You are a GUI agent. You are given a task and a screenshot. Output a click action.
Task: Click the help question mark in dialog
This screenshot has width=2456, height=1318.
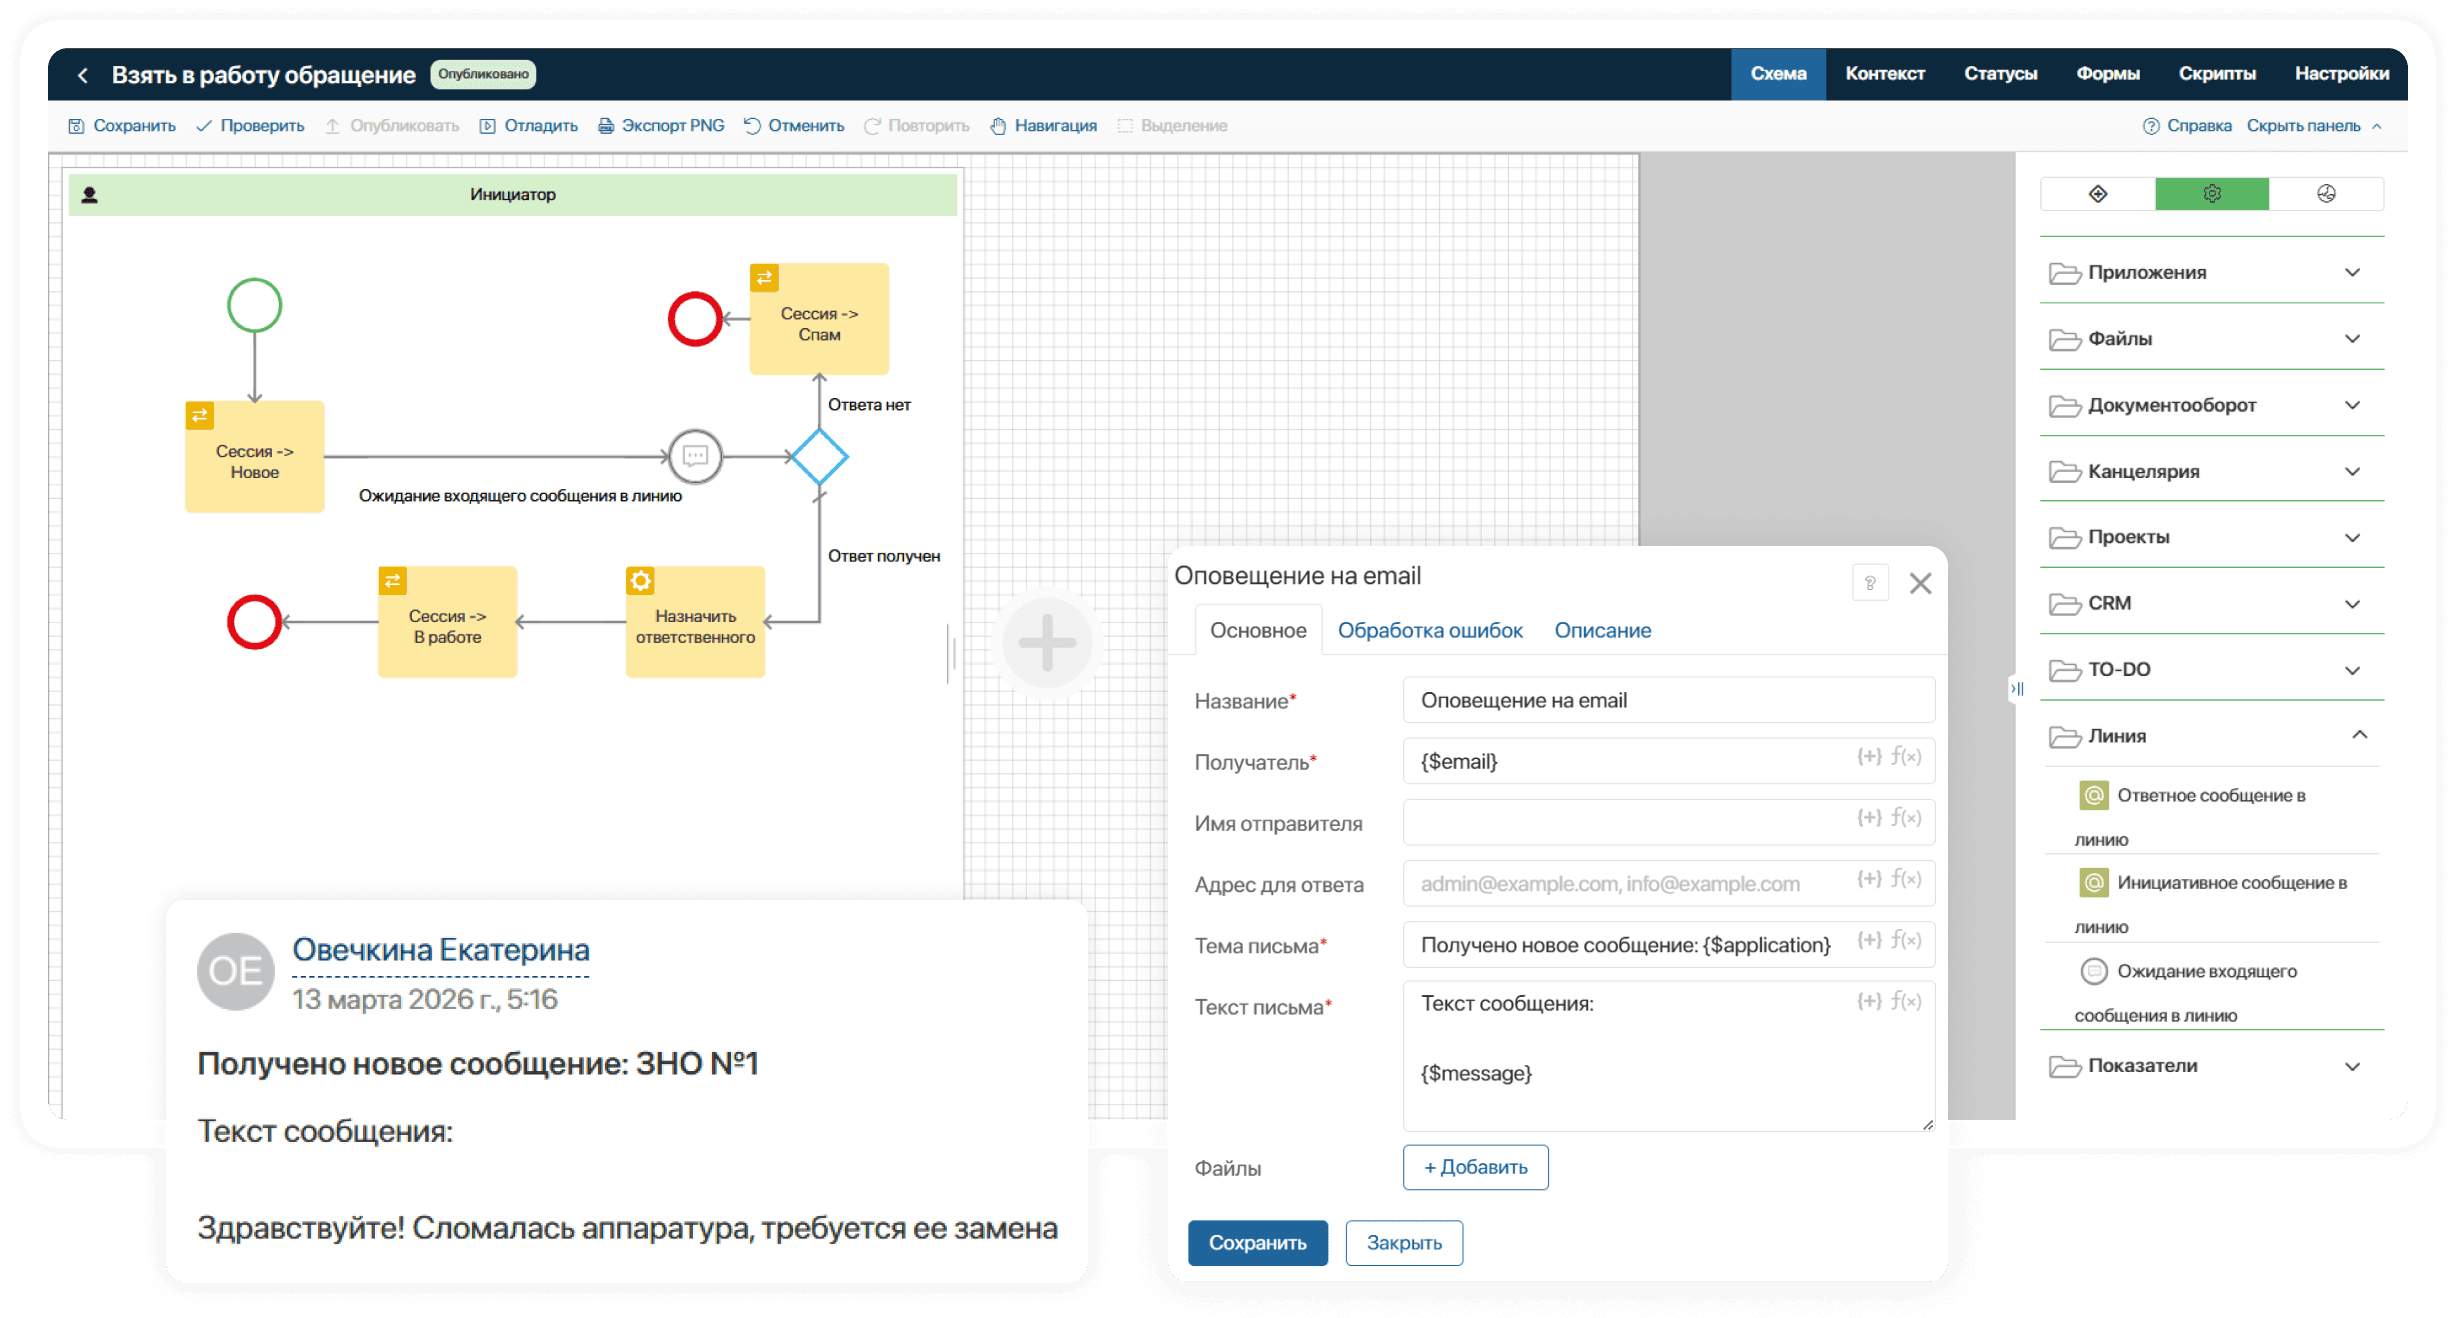(x=1869, y=583)
